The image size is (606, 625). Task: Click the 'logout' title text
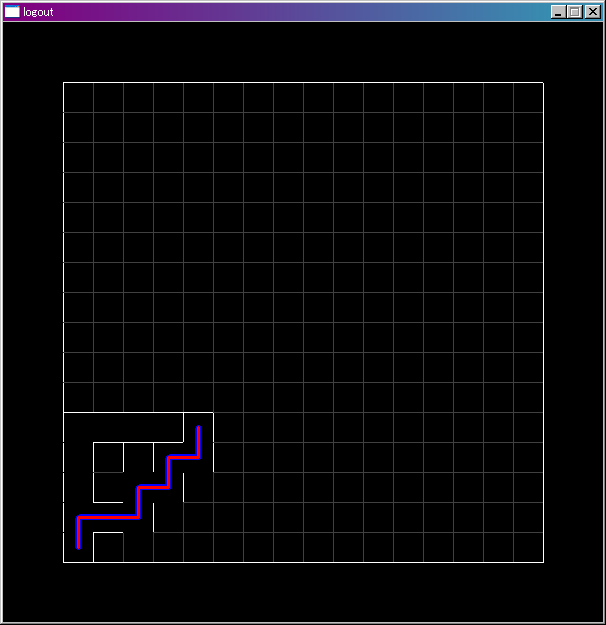pyautogui.click(x=38, y=12)
